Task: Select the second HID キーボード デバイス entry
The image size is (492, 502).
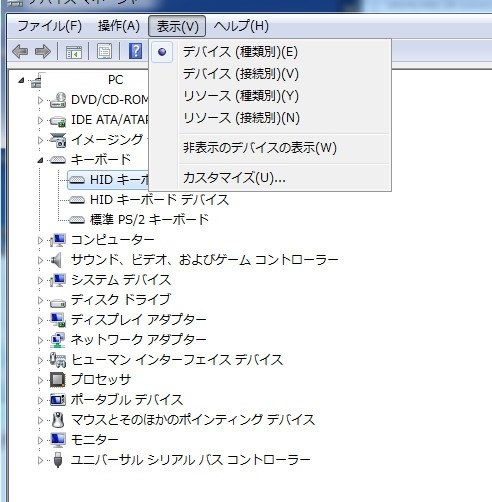Action: pos(159,200)
